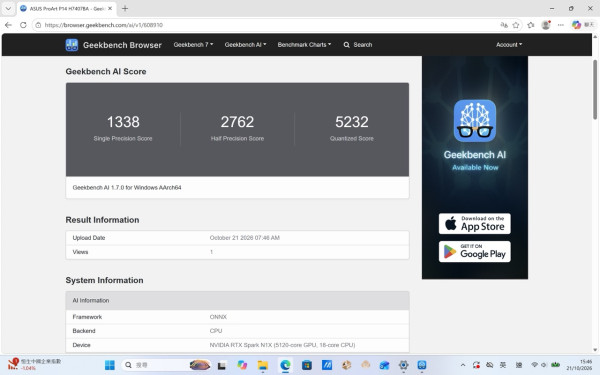The image size is (600, 375).
Task: Click the 2762 Half Precision Score
Action: [237, 122]
